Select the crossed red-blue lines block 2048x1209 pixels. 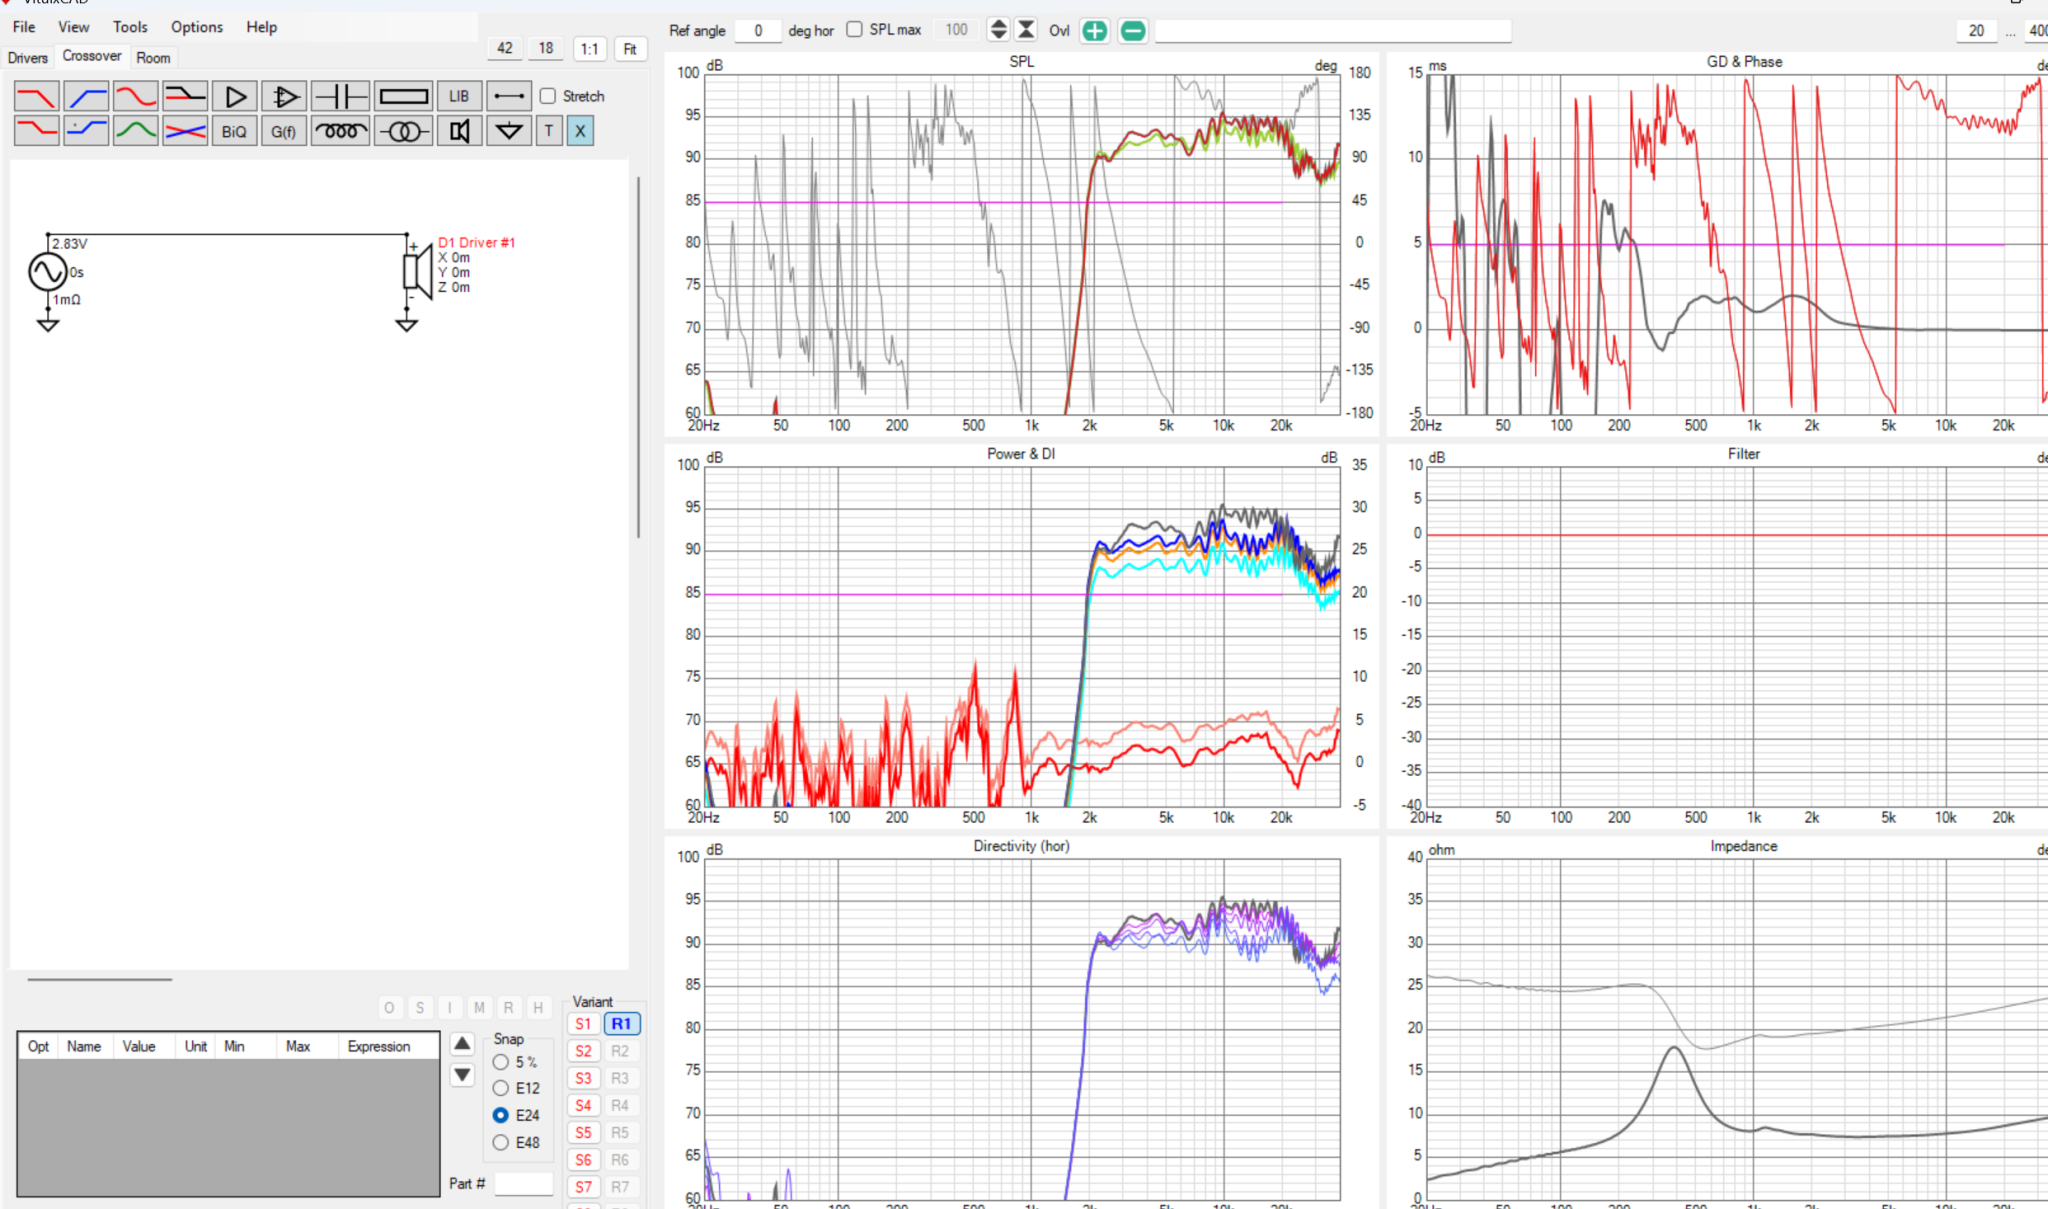click(x=185, y=131)
